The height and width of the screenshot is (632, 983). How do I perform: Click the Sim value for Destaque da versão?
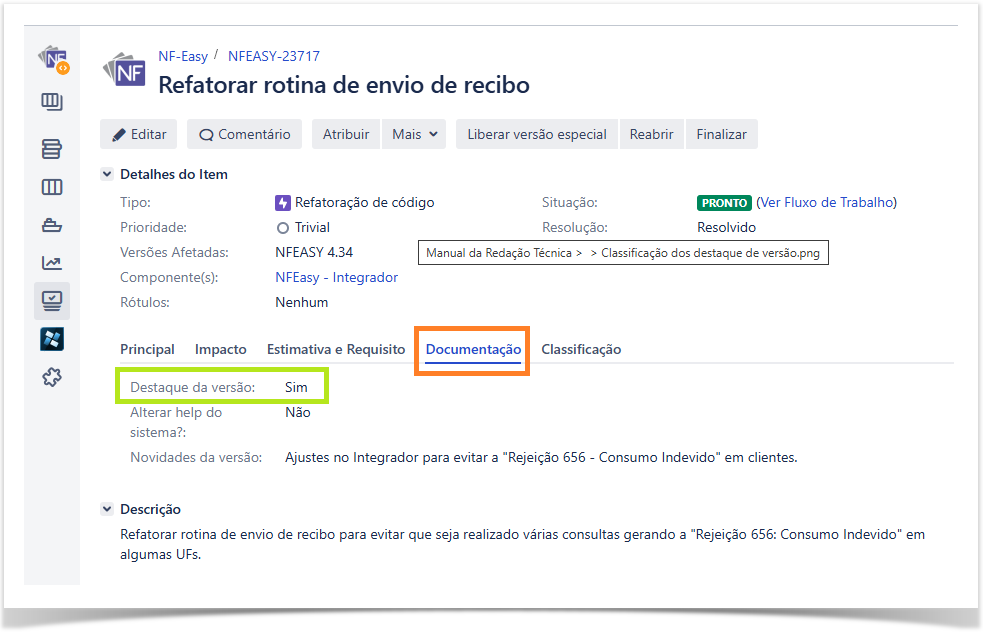pyautogui.click(x=296, y=387)
